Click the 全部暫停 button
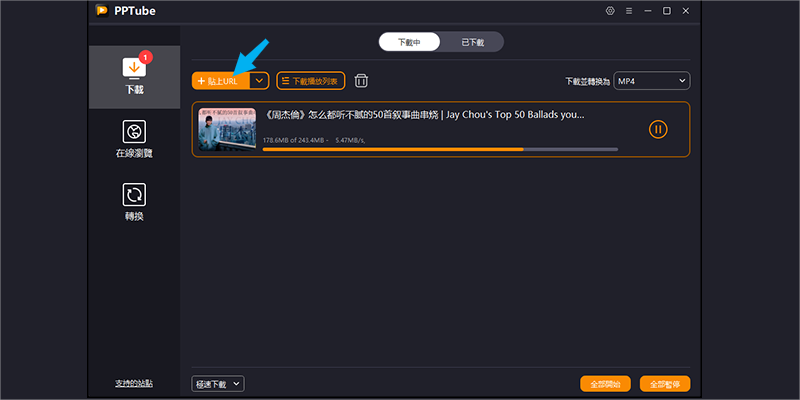 click(665, 384)
